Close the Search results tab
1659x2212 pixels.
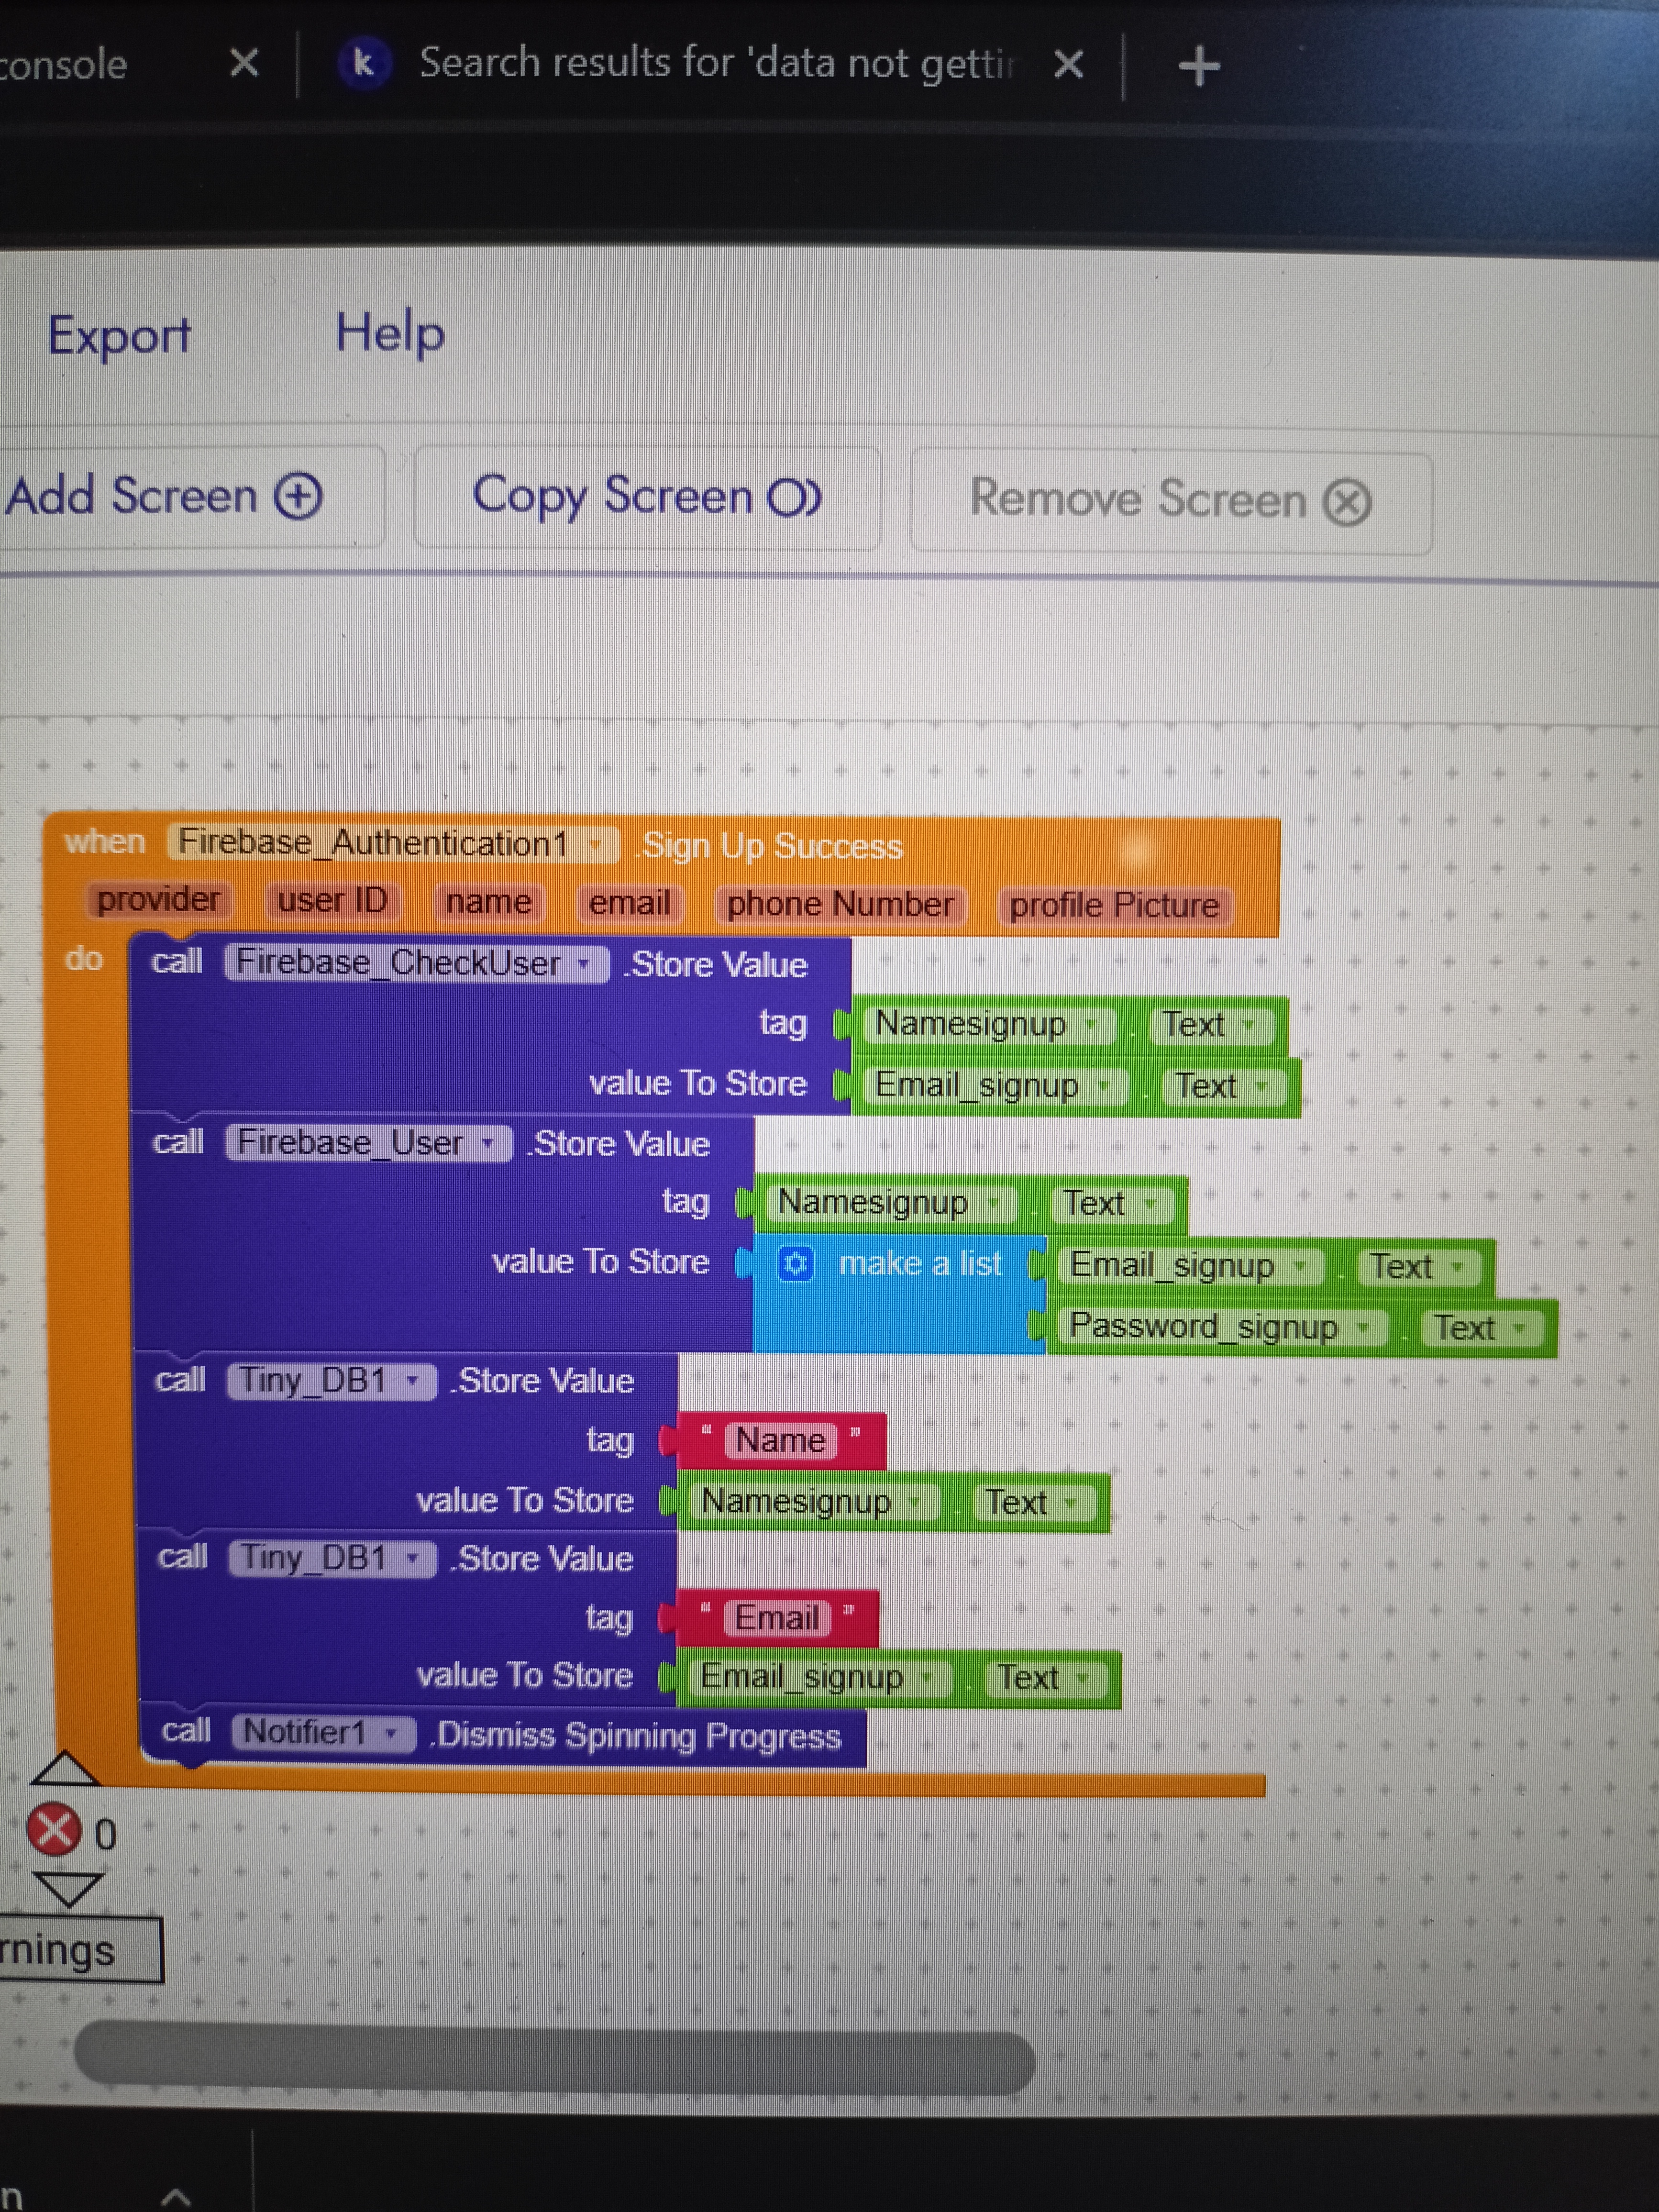tap(1068, 65)
